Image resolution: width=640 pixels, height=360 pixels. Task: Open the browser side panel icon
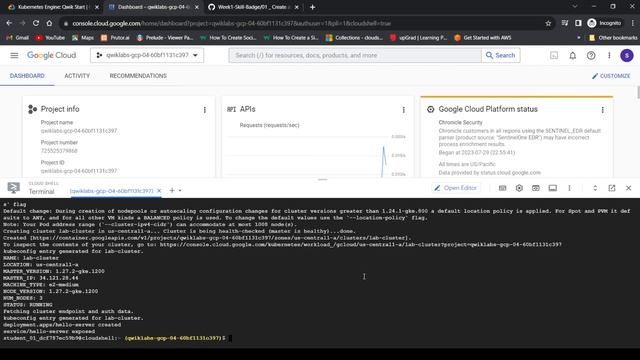click(x=578, y=23)
